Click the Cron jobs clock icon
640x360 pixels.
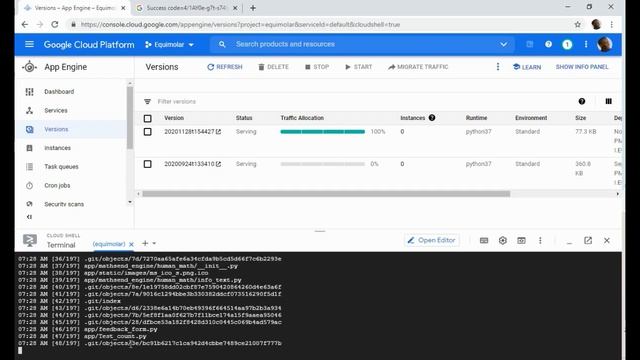(29, 185)
